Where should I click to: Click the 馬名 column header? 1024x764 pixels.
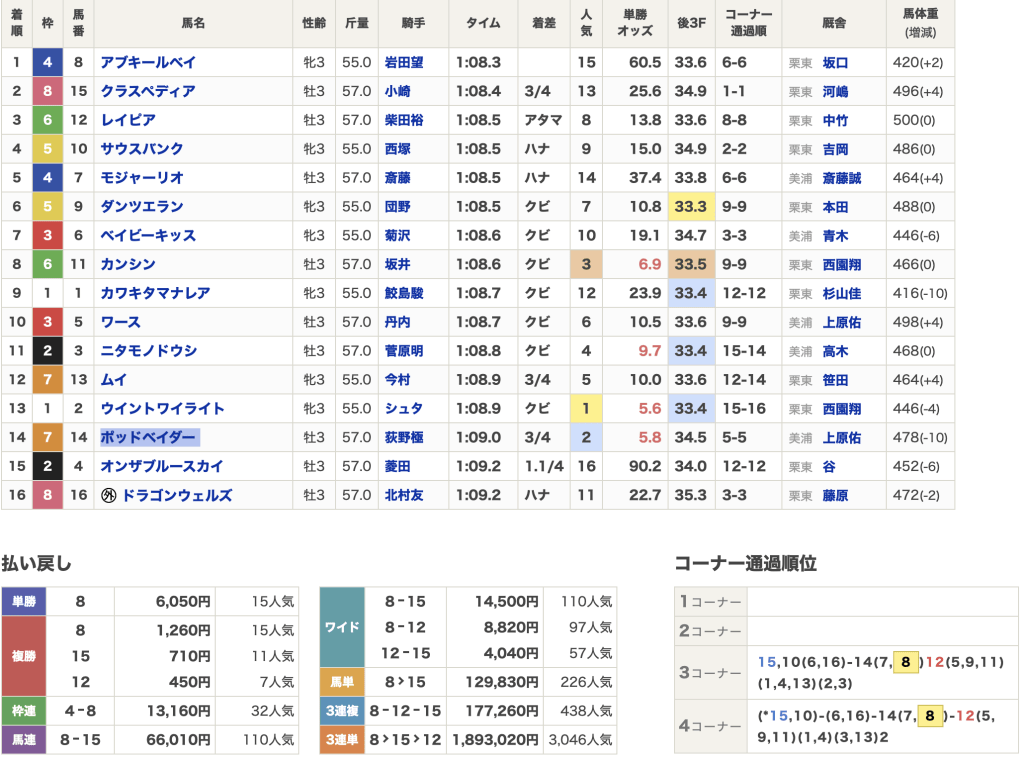[193, 23]
